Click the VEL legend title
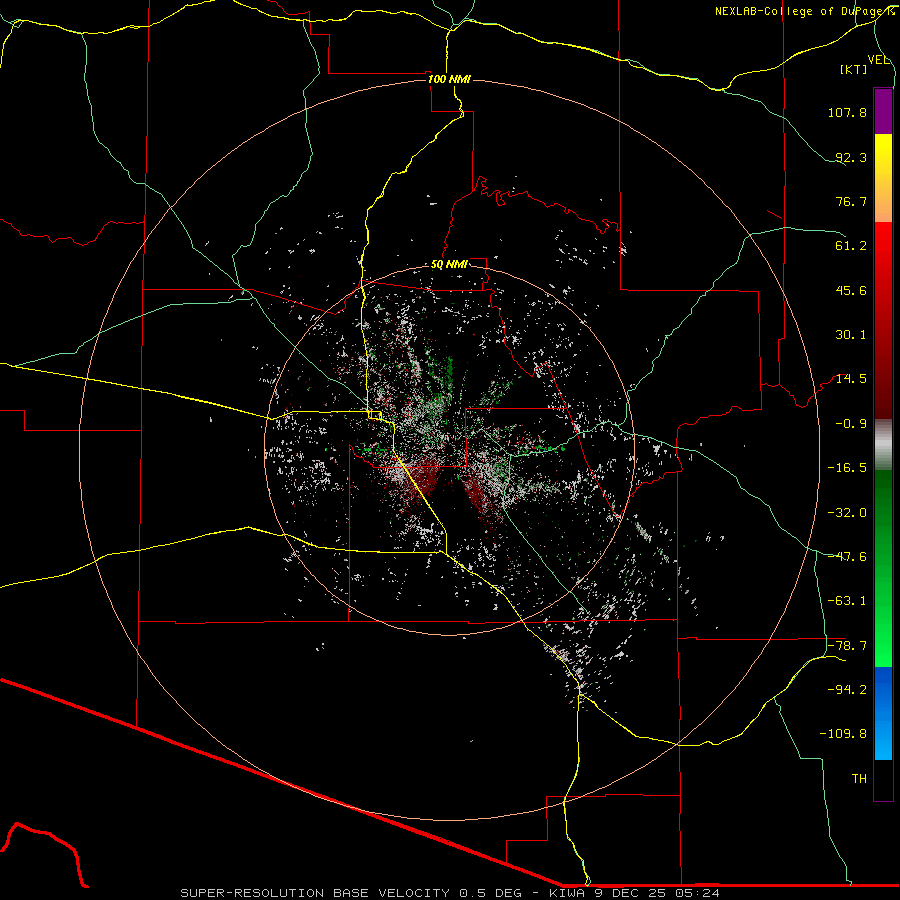This screenshot has height=900, width=900. click(x=878, y=60)
